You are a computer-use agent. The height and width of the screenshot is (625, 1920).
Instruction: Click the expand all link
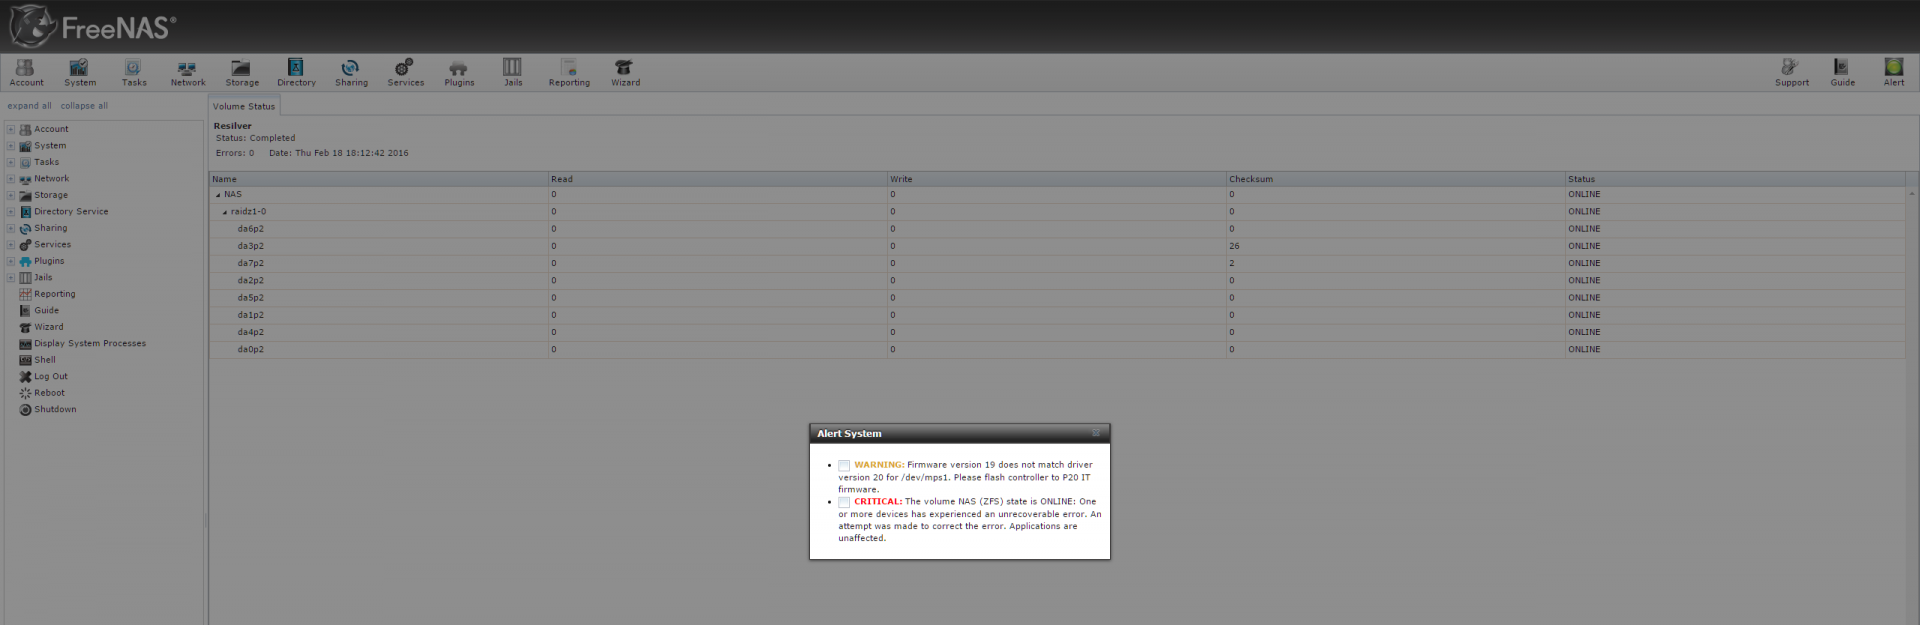pos(29,106)
